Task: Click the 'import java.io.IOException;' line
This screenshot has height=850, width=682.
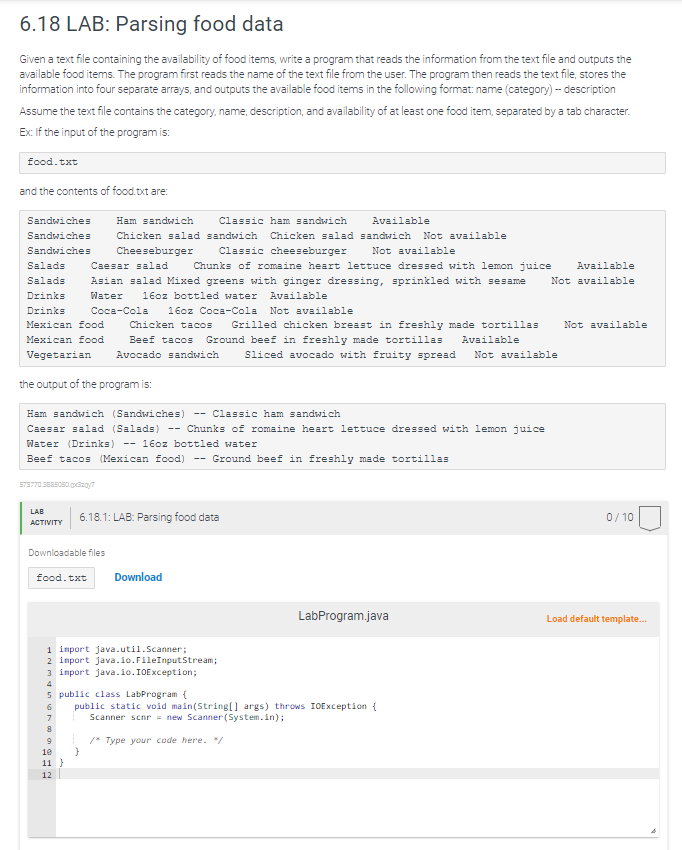Action: tap(128, 672)
